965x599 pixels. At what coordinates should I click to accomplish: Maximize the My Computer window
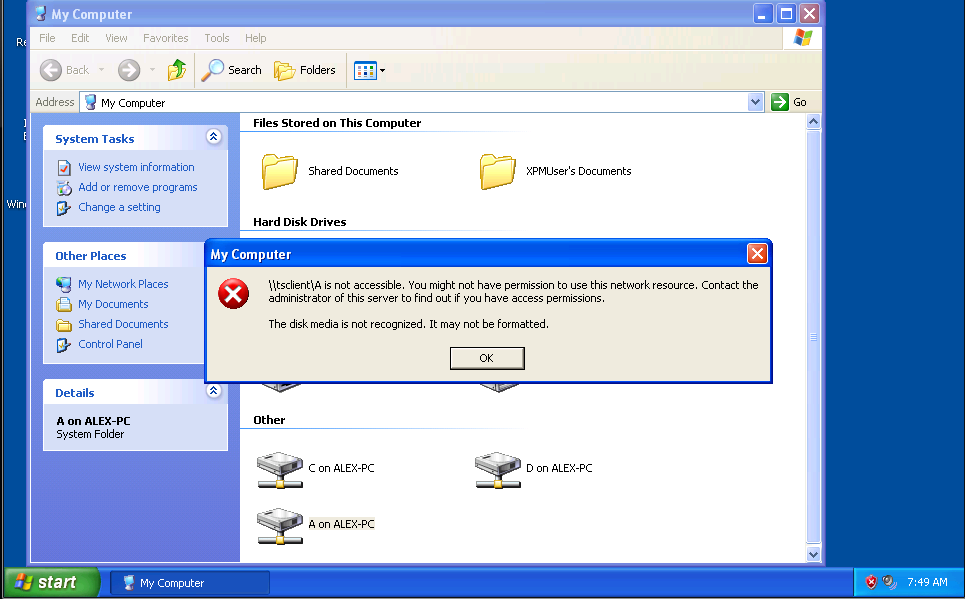pos(786,14)
